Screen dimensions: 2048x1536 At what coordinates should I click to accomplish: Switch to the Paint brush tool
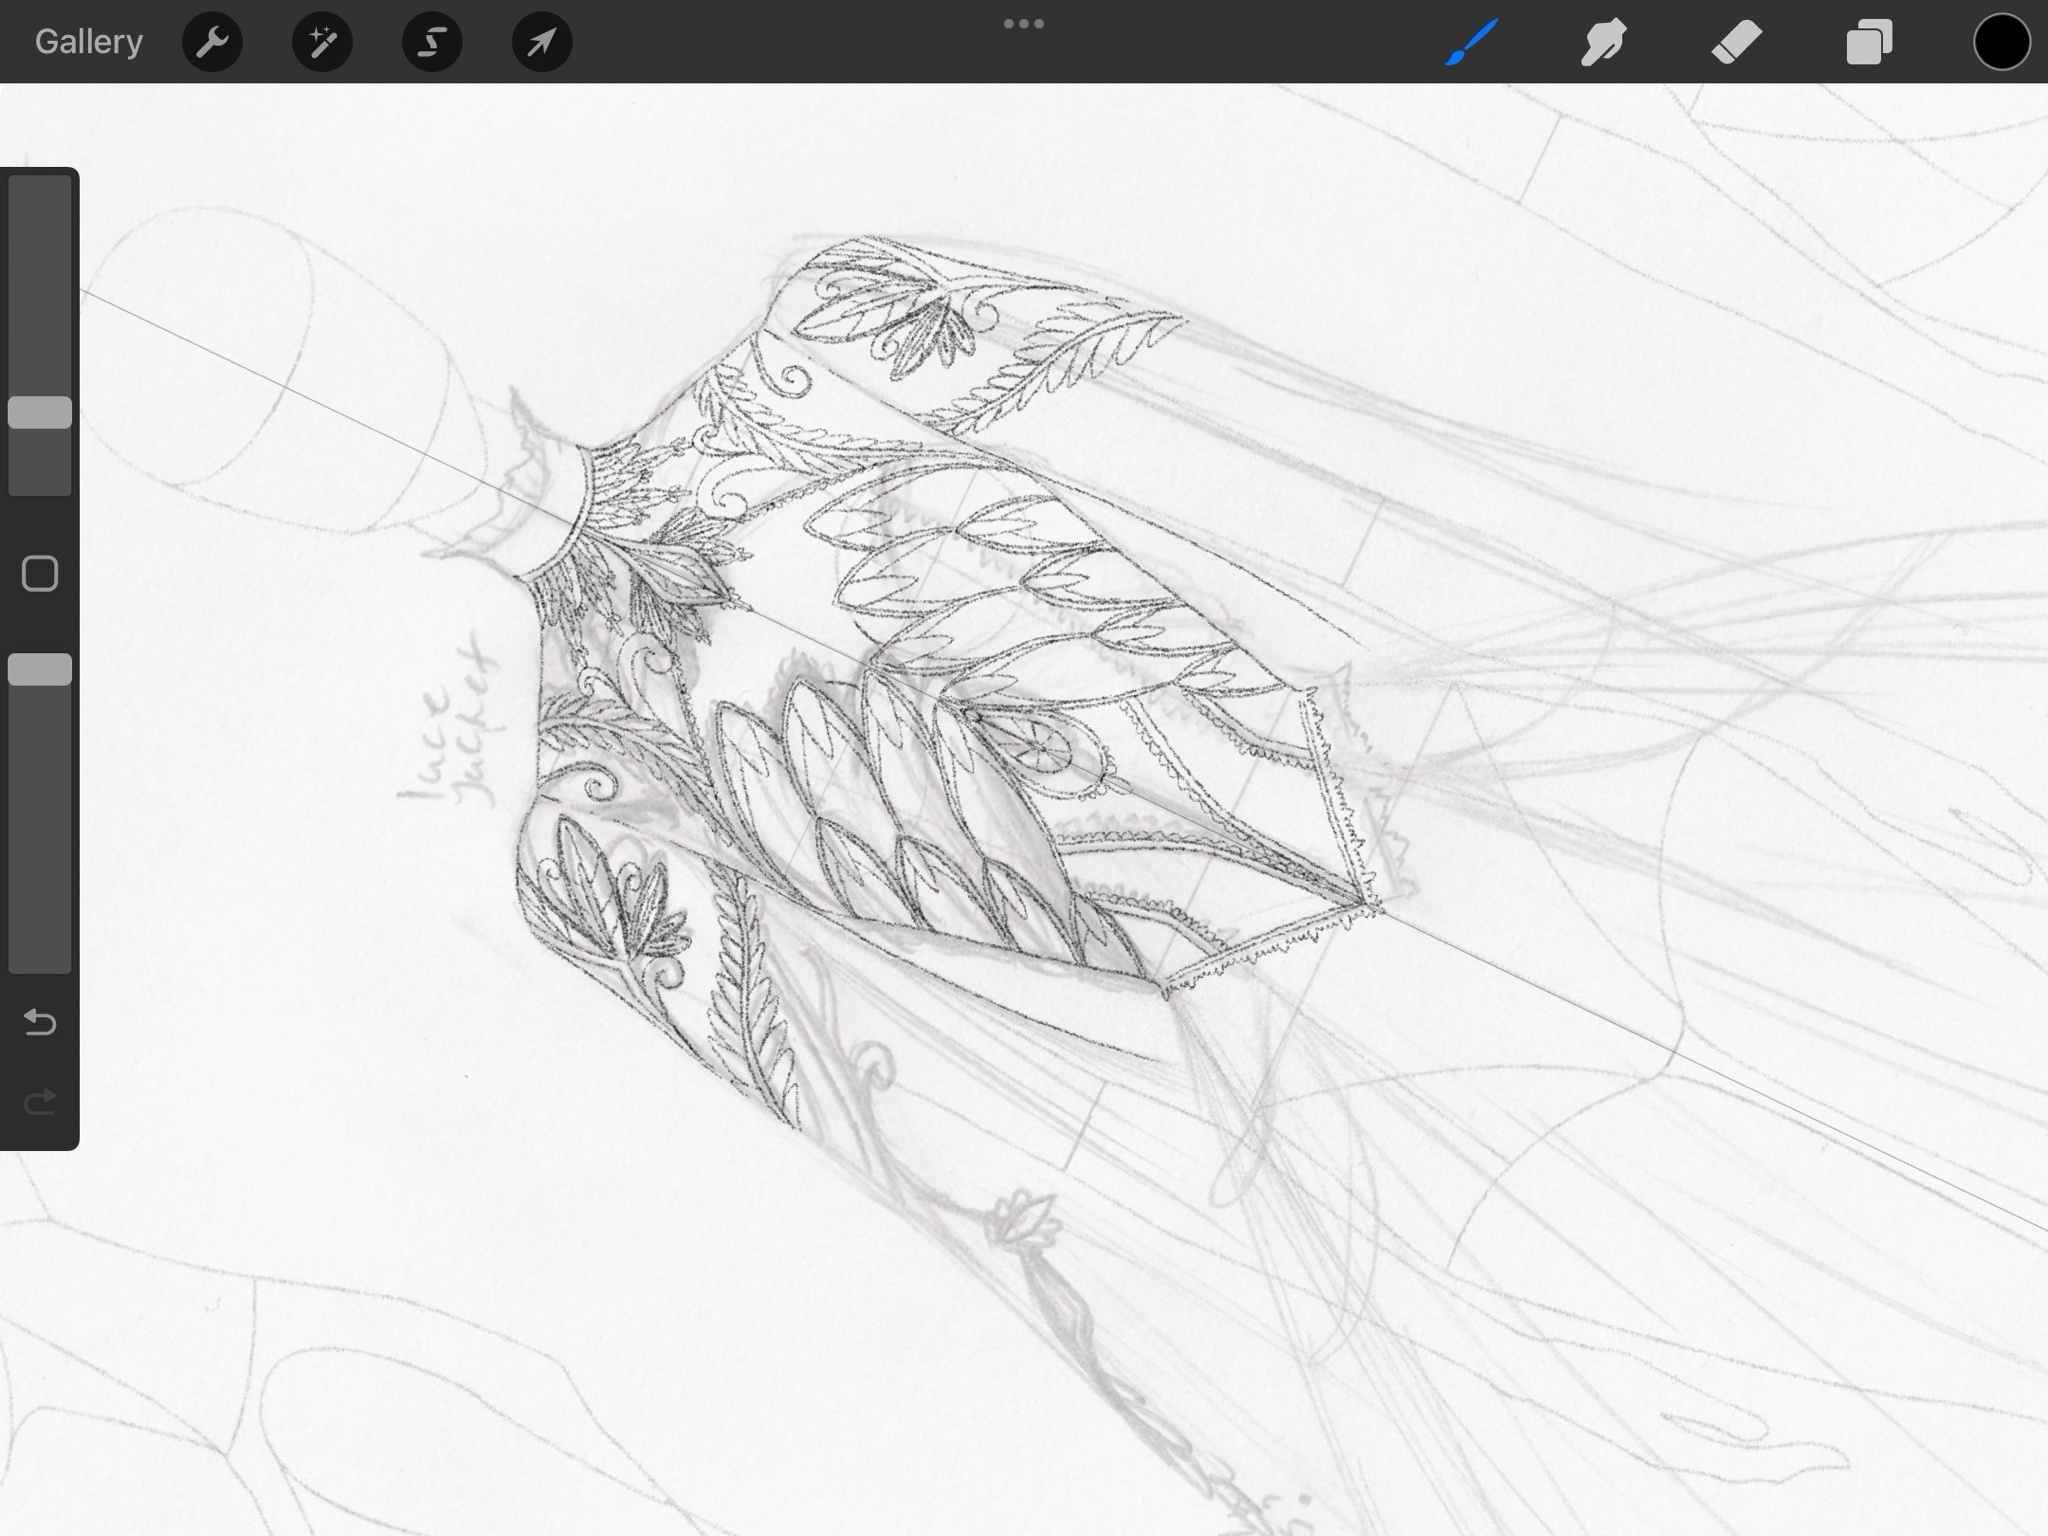(x=1472, y=42)
